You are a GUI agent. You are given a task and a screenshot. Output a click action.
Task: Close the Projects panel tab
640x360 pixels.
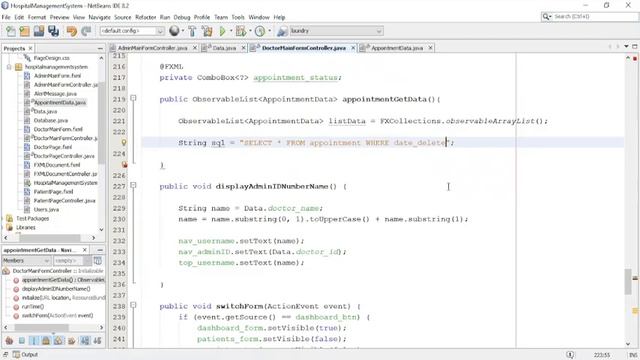[30, 48]
